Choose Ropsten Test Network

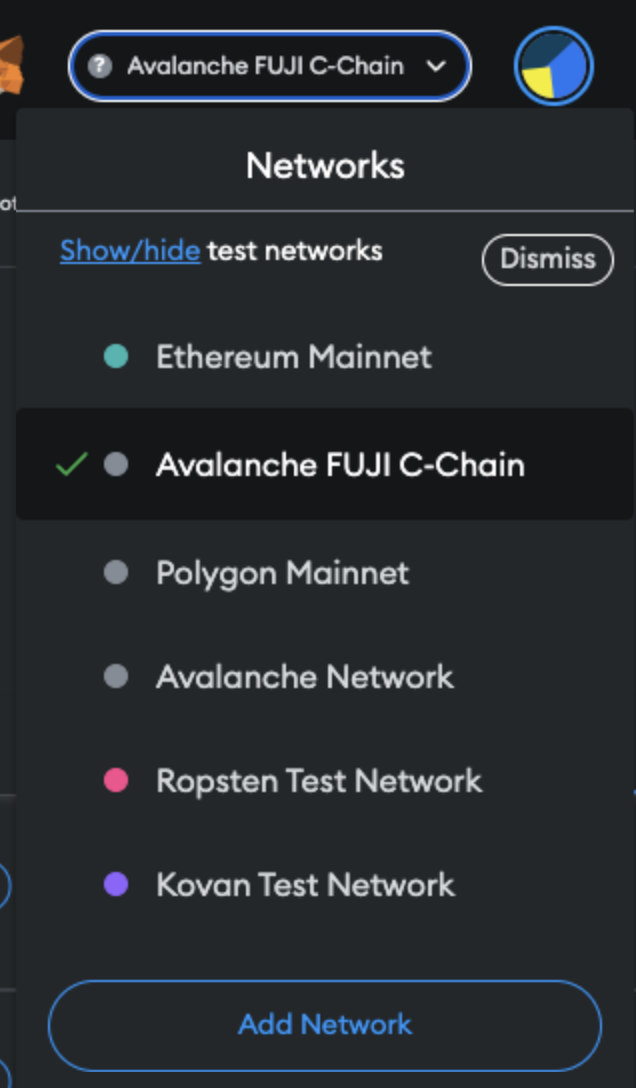tap(325, 780)
